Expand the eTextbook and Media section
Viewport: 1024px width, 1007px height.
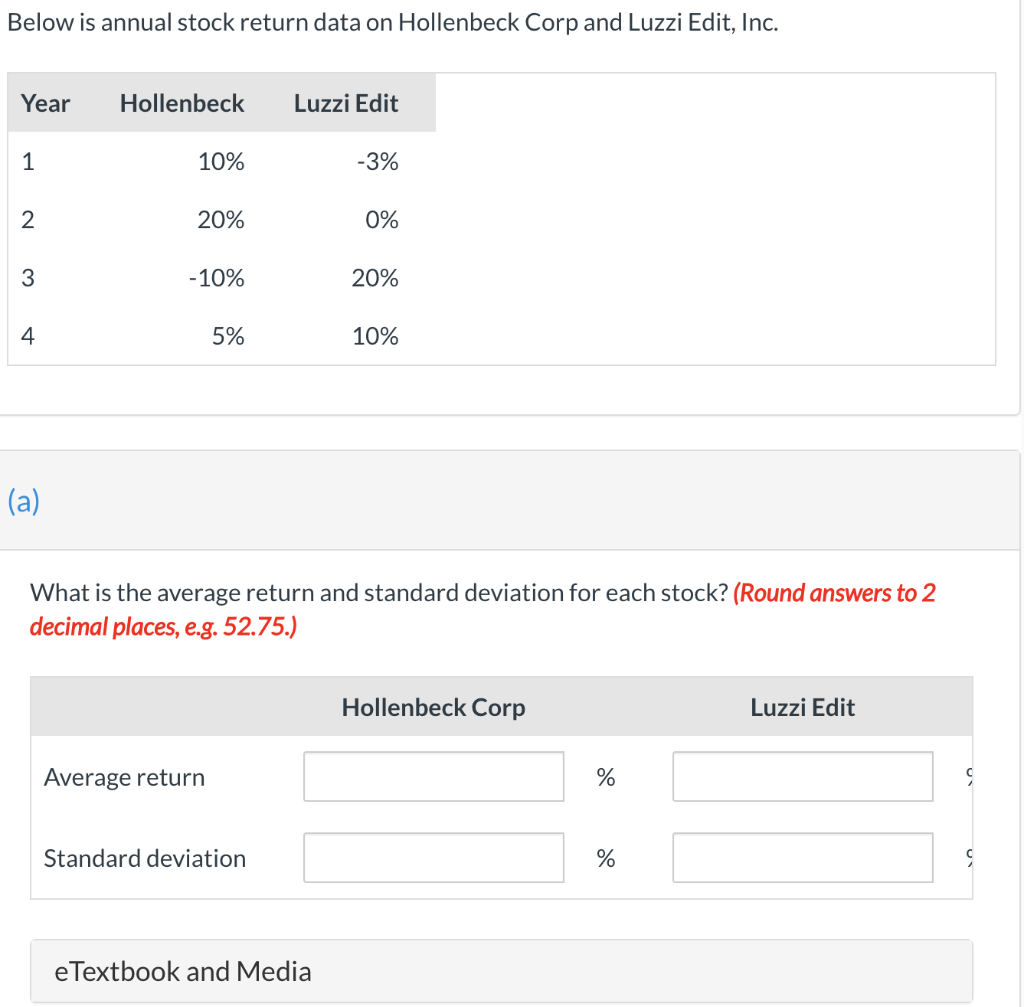click(x=183, y=971)
